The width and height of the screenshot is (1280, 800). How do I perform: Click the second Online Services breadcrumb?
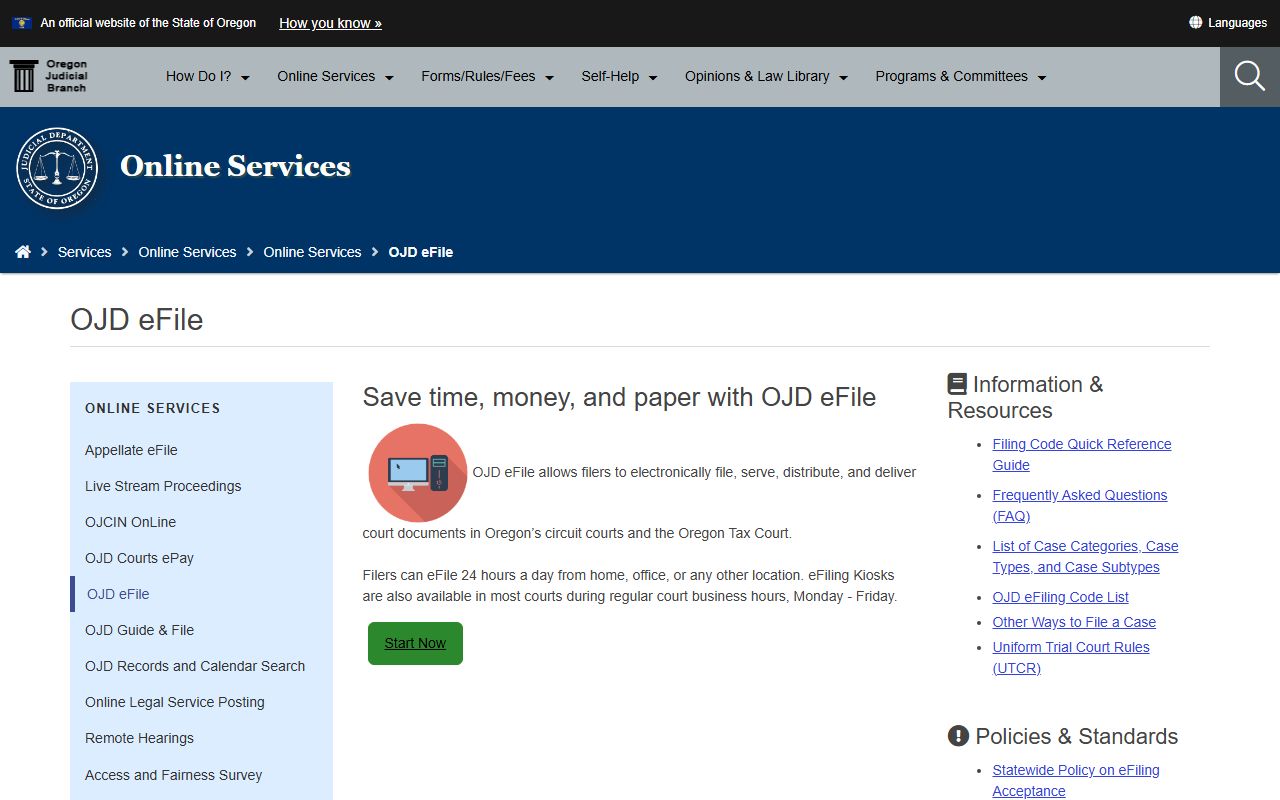312,252
